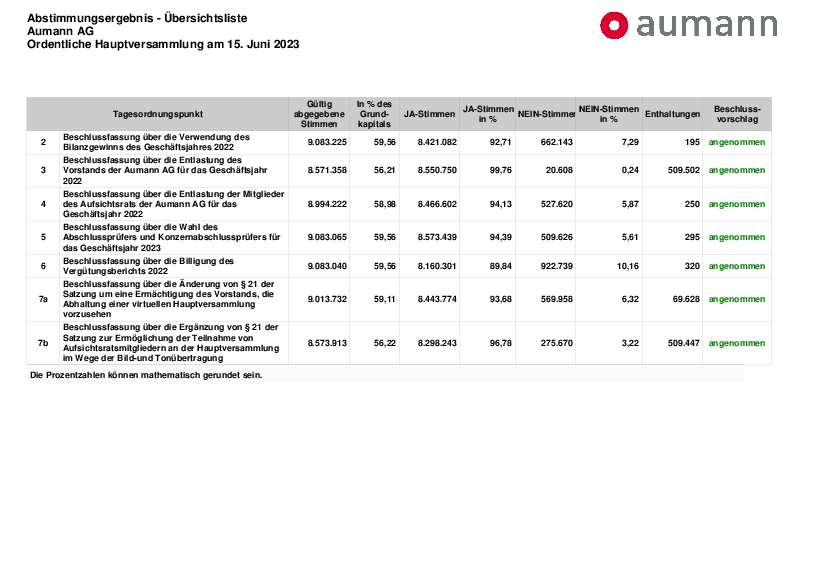Select the title 'Abstimmungsergebnis - Übersichtsliste'

click(137, 18)
